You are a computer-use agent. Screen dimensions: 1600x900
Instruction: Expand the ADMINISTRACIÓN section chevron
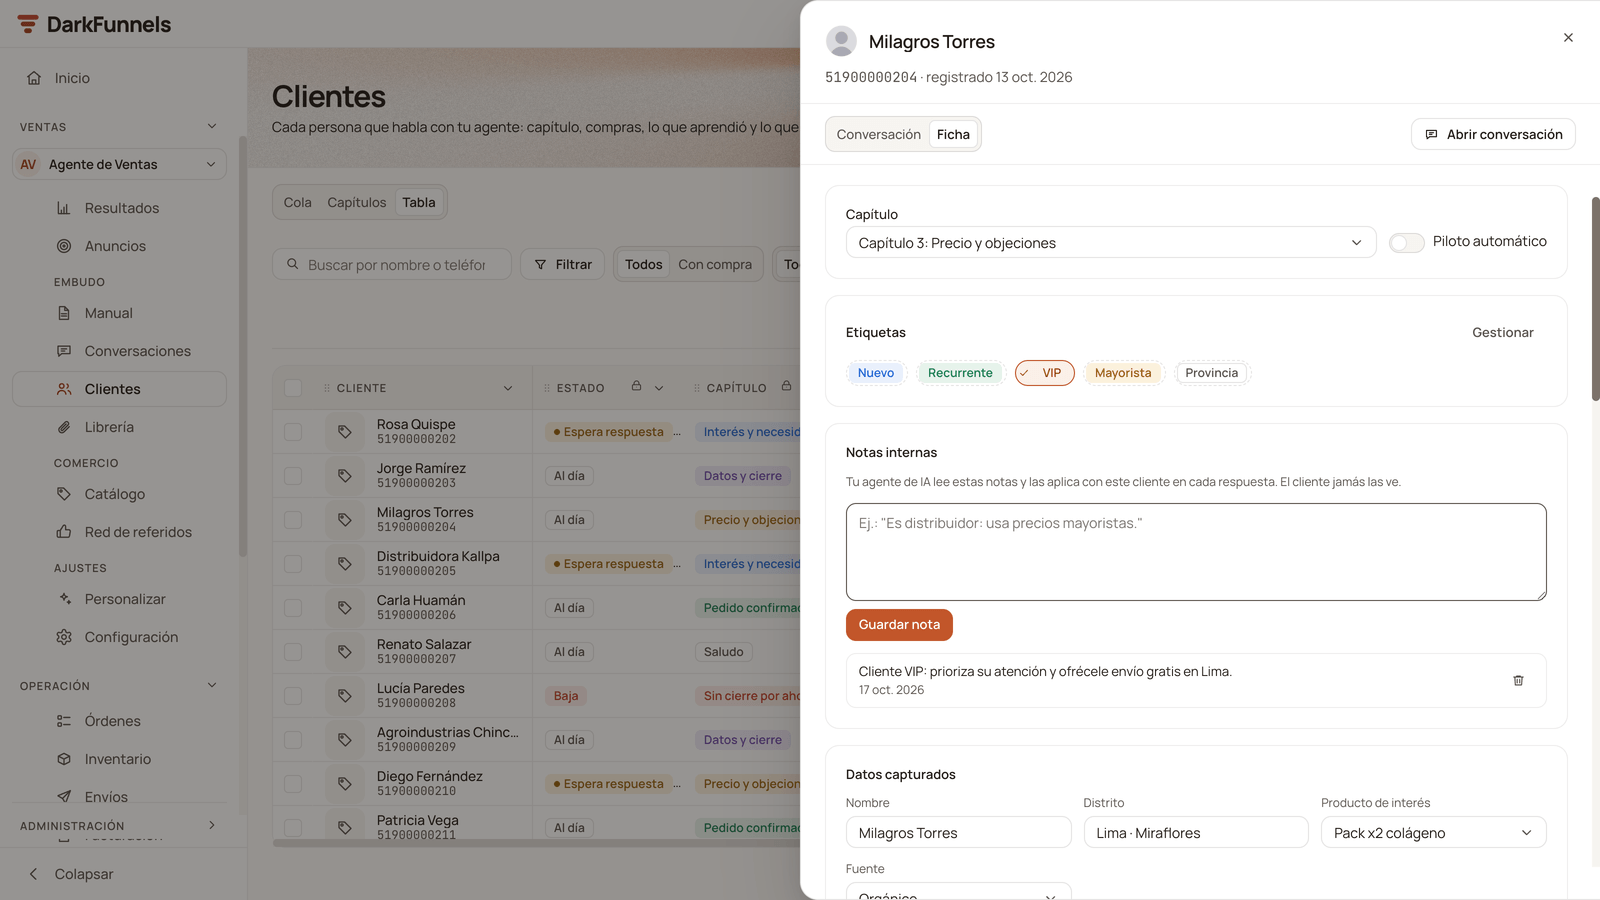(x=212, y=826)
